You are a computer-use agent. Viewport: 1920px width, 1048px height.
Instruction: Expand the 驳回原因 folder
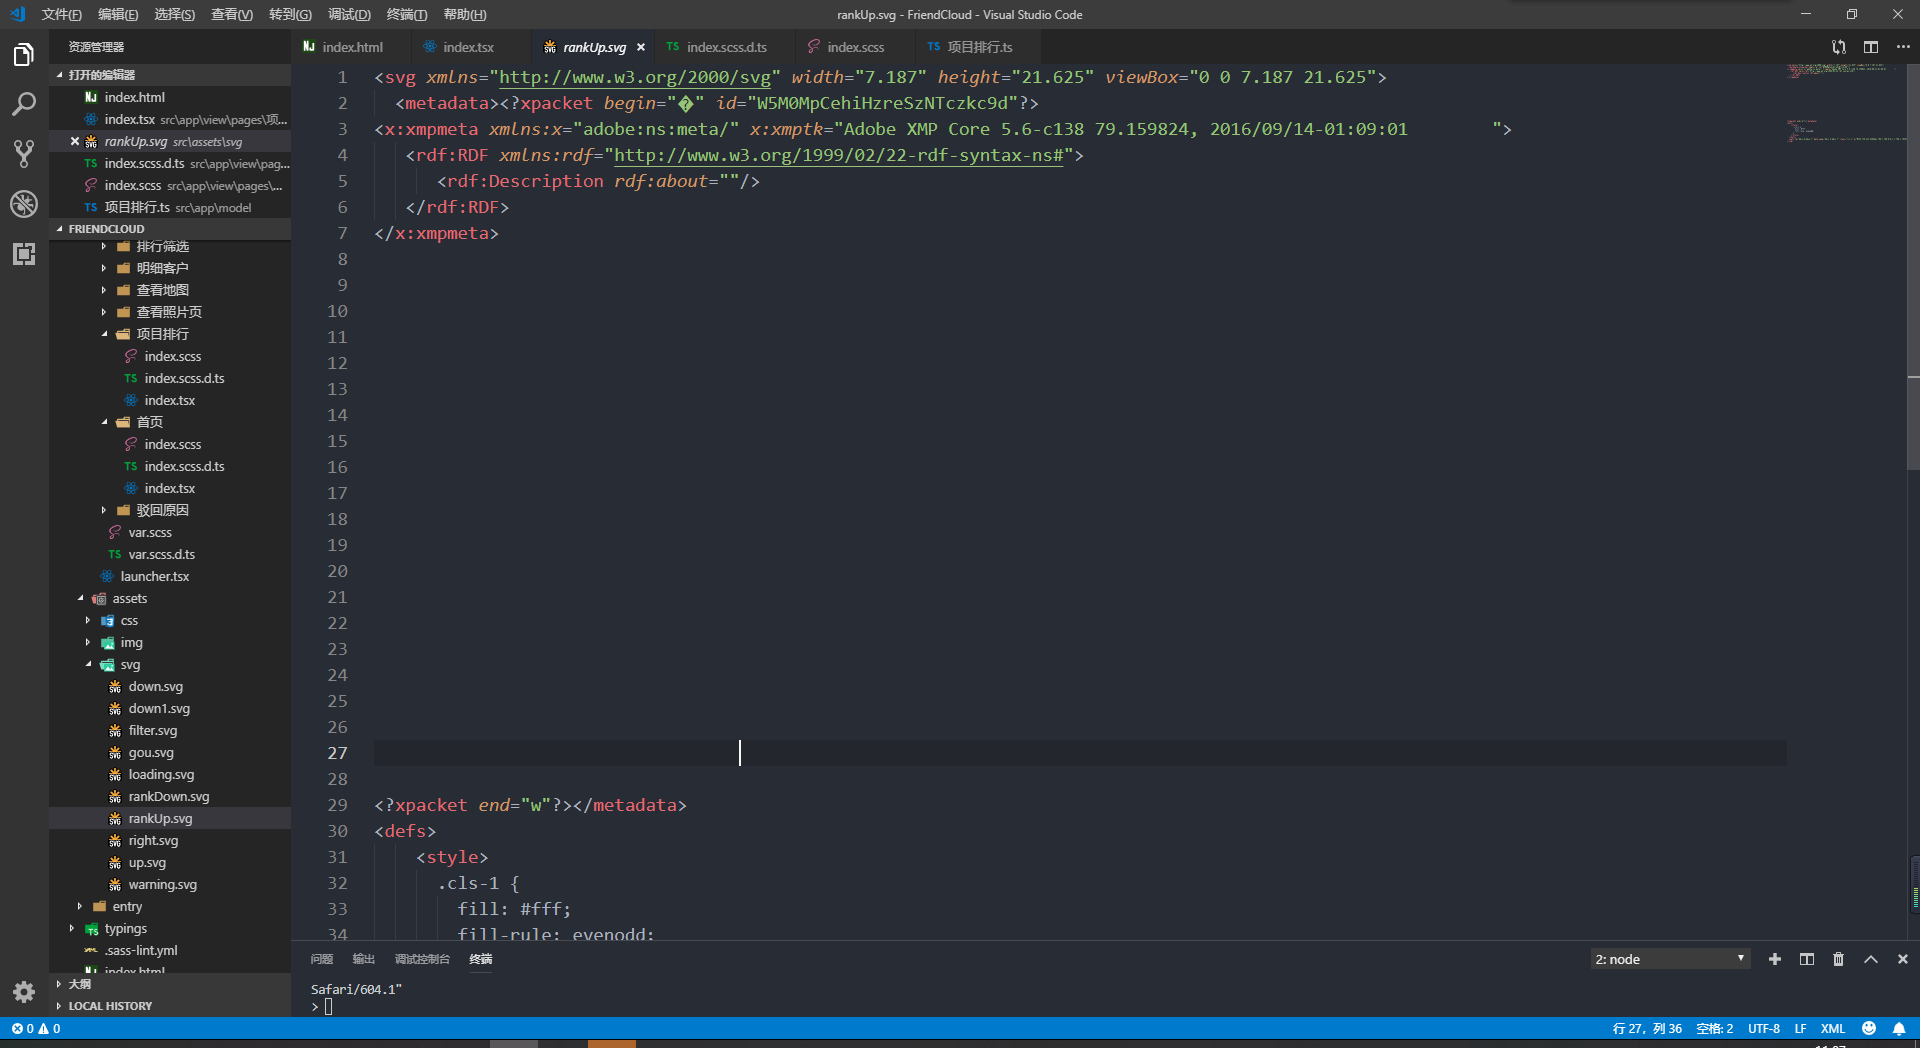pyautogui.click(x=162, y=510)
